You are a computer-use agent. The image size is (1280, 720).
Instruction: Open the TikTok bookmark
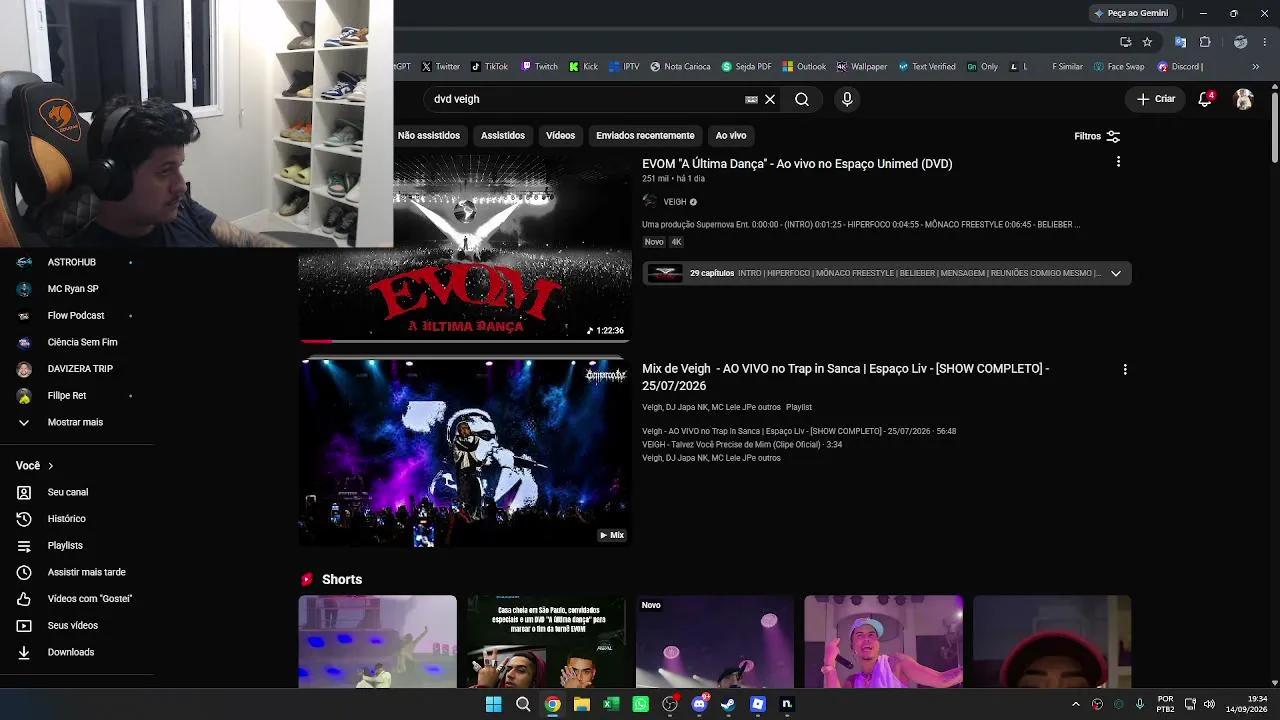490,67
